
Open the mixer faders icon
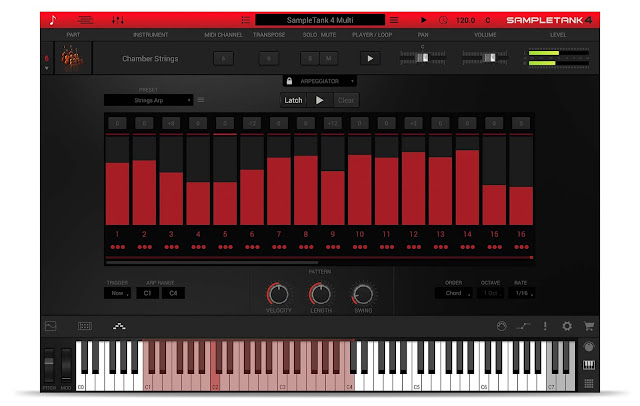pyautogui.click(x=118, y=20)
